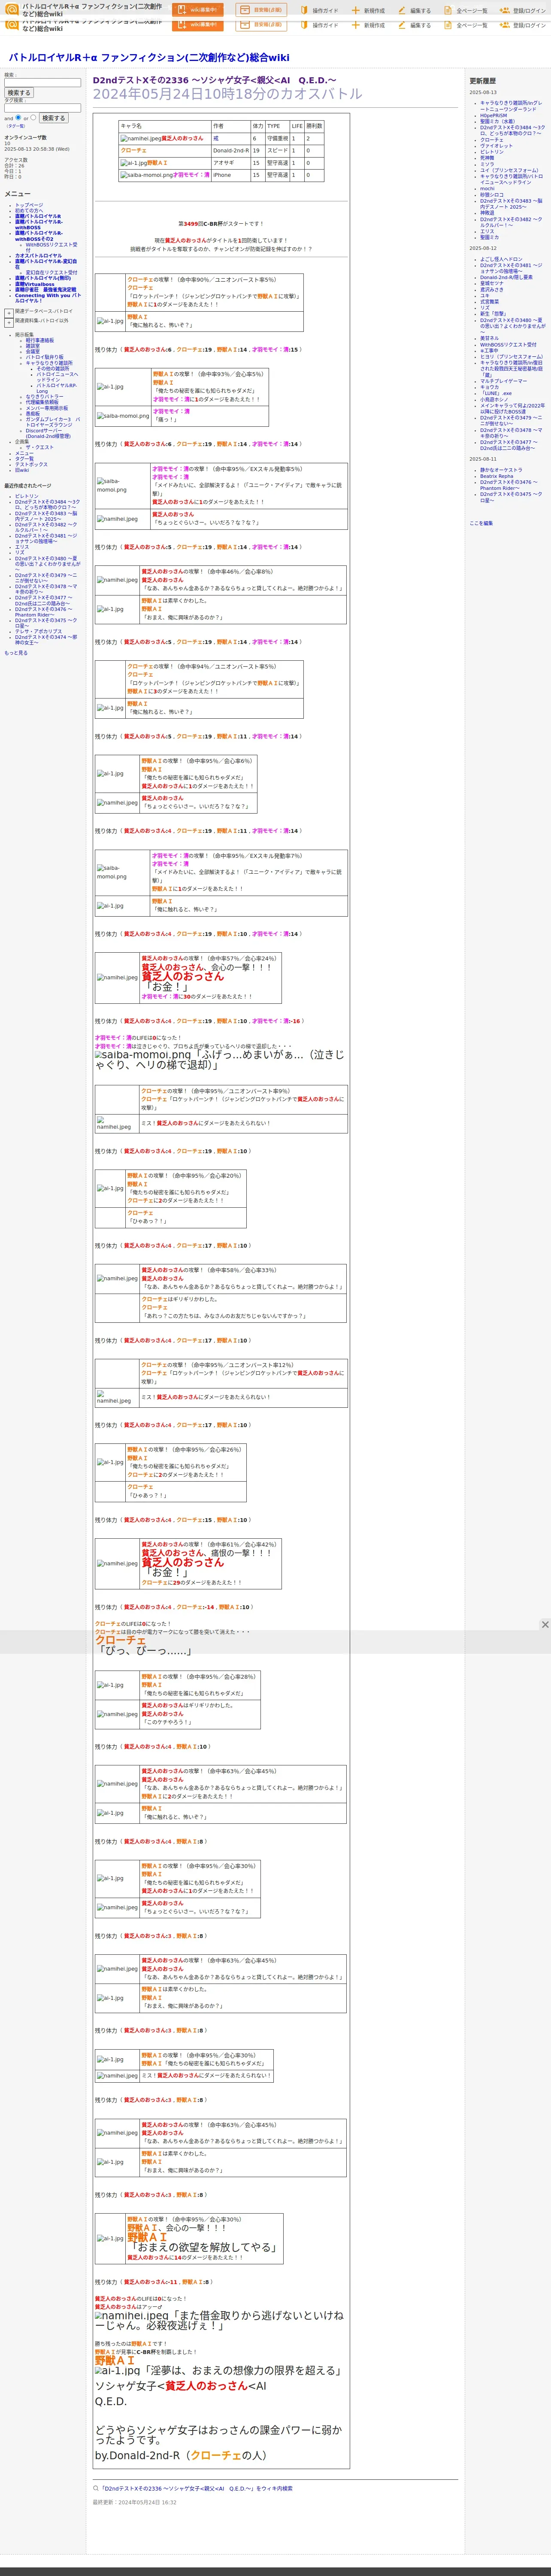The width and height of the screenshot is (551, 2576).
Task: Open the タグ一覧 link under tag search
Action: [16, 126]
